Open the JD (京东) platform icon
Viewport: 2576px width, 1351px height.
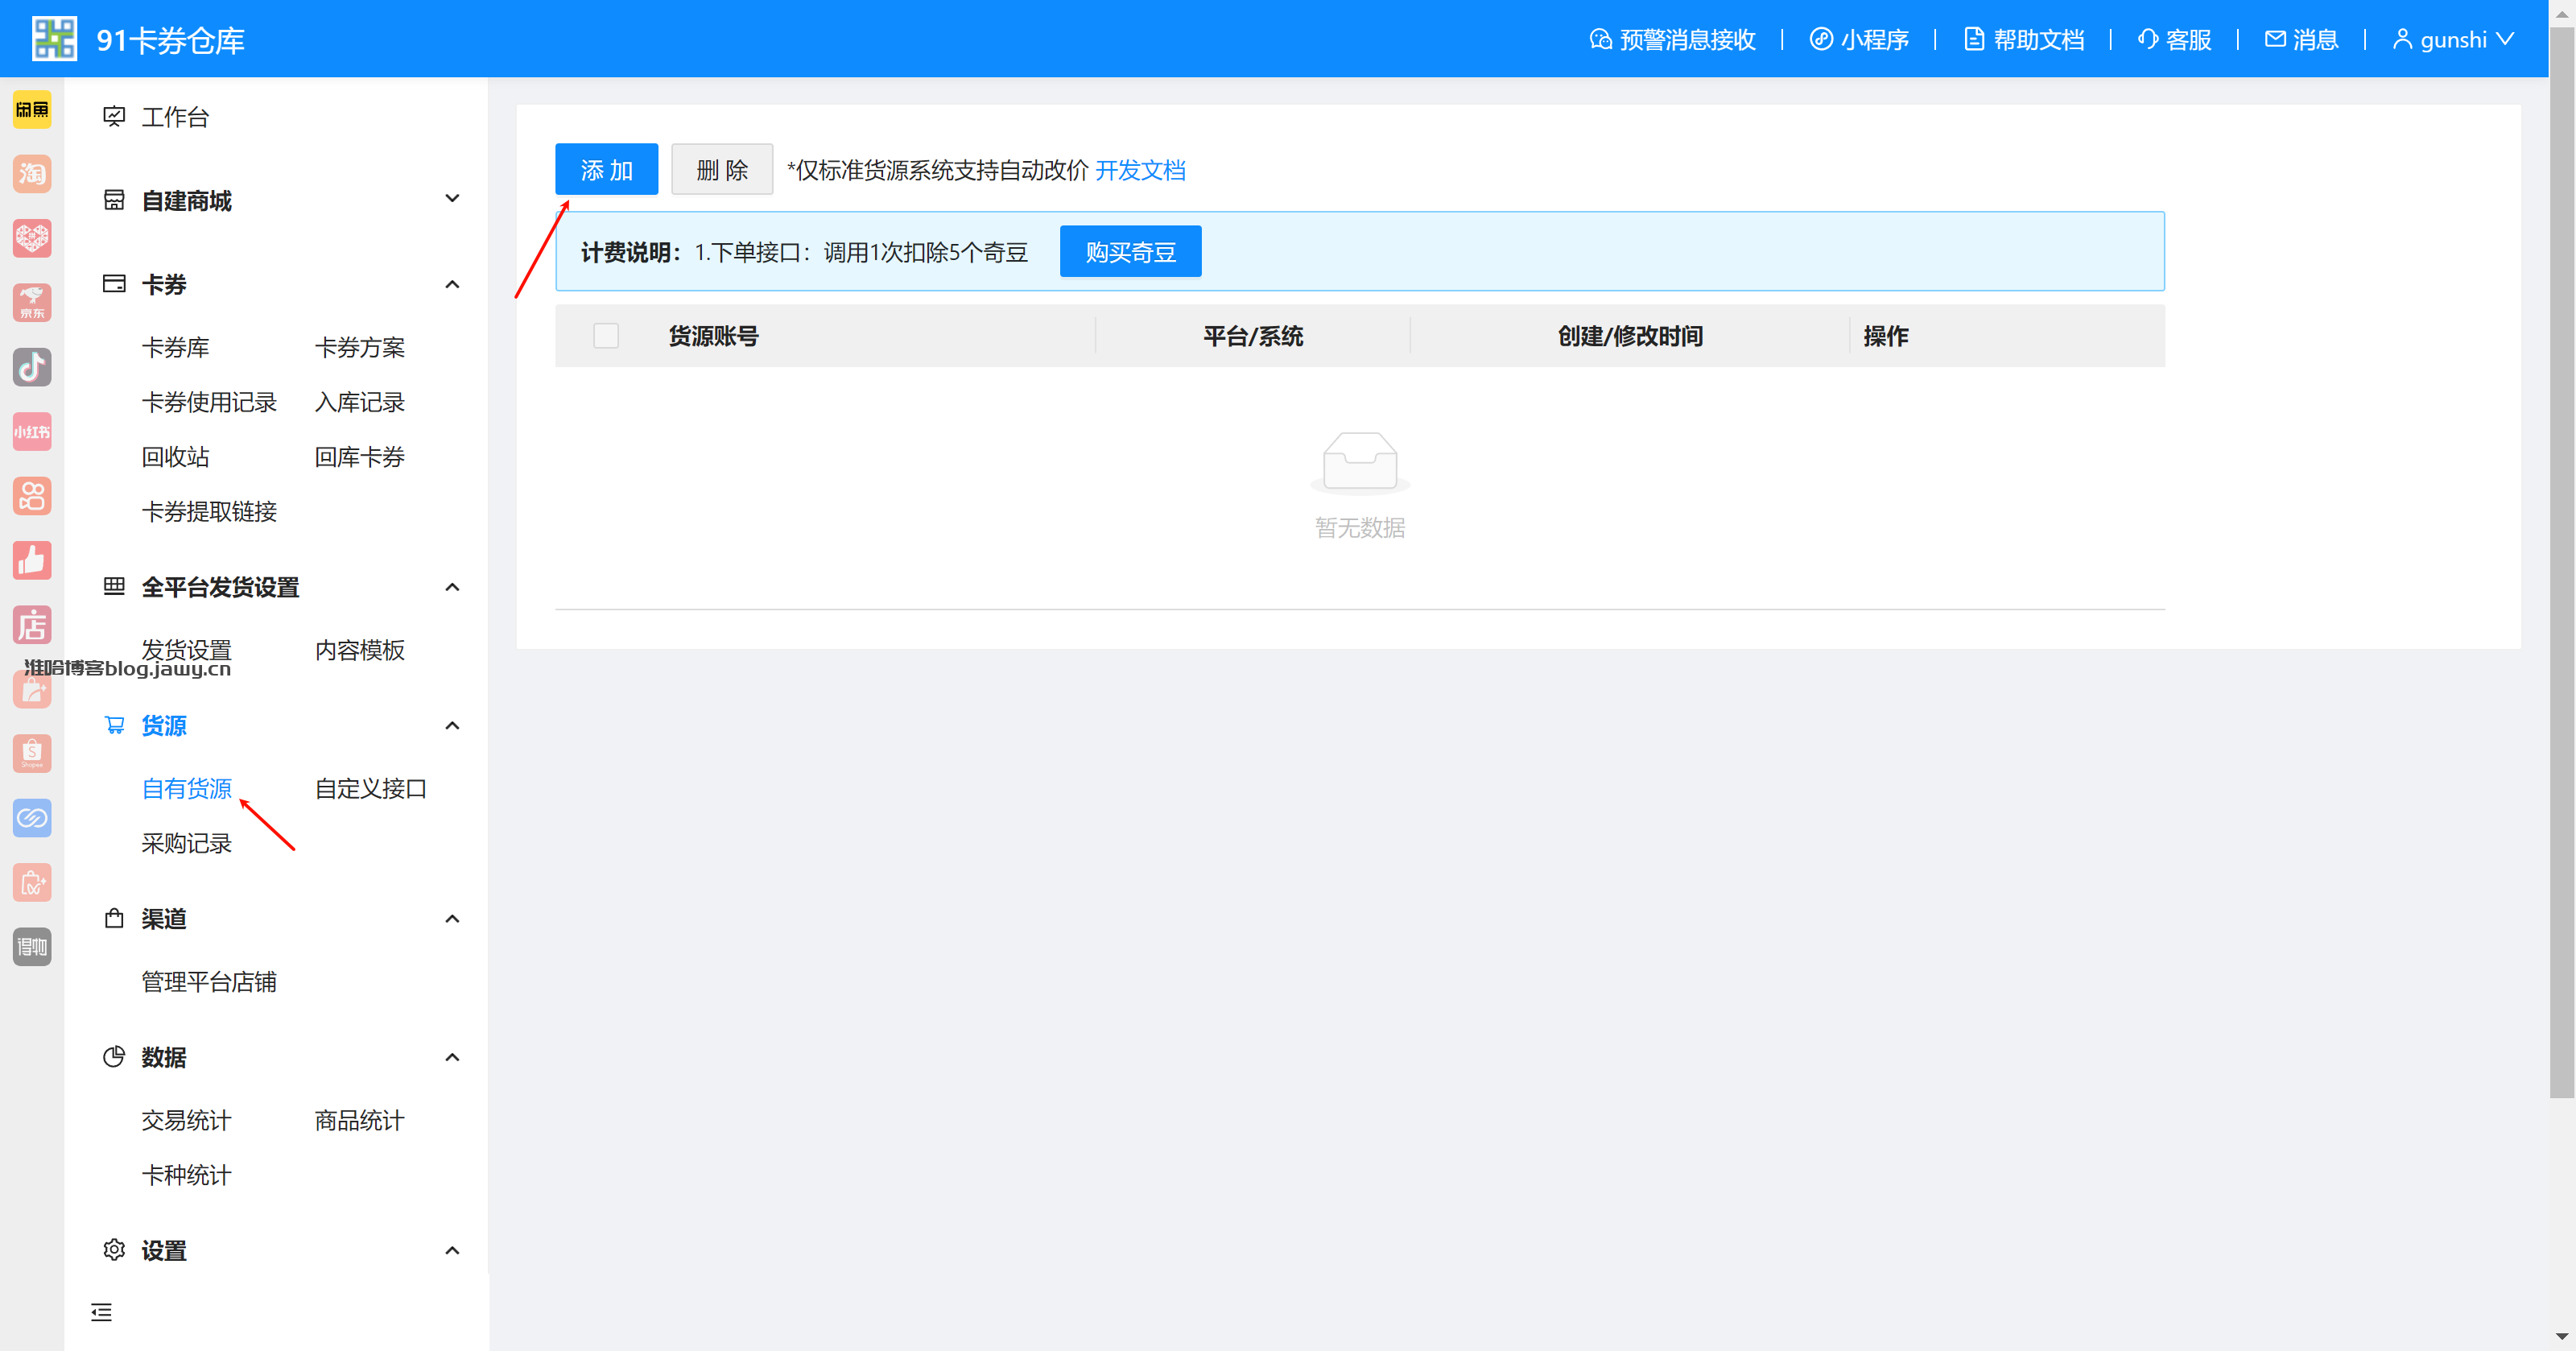point(32,303)
